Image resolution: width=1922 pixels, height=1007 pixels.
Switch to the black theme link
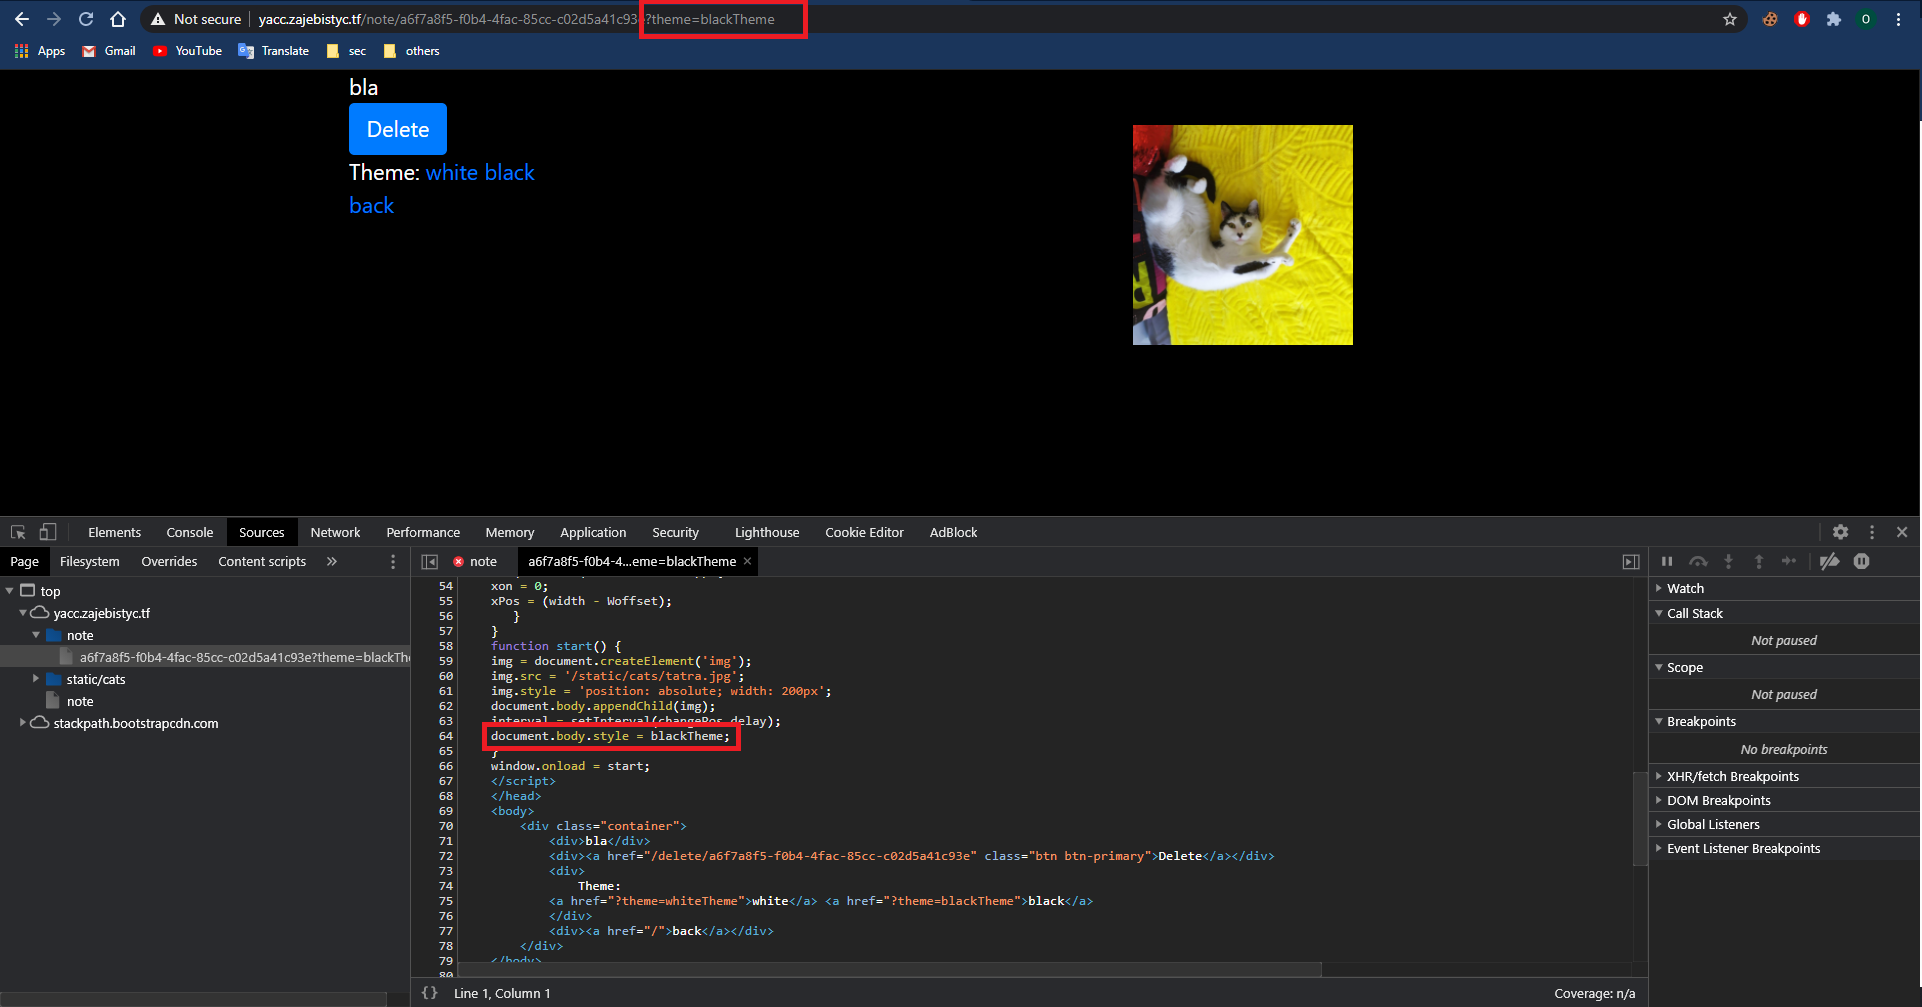(x=510, y=172)
